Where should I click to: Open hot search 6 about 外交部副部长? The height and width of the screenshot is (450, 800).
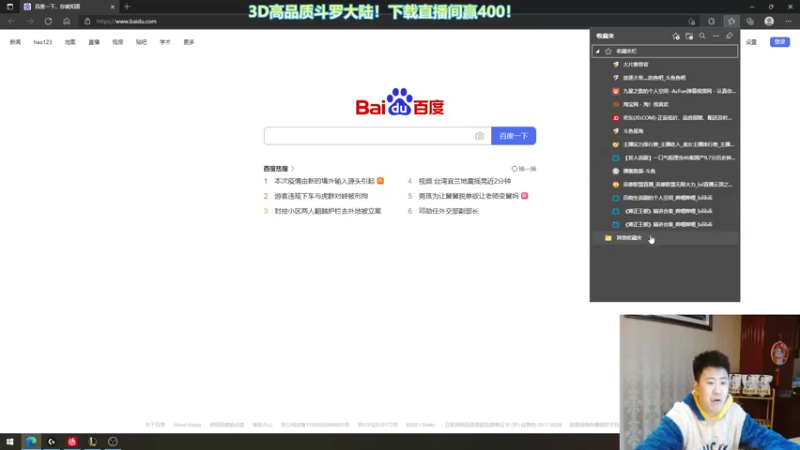[448, 211]
